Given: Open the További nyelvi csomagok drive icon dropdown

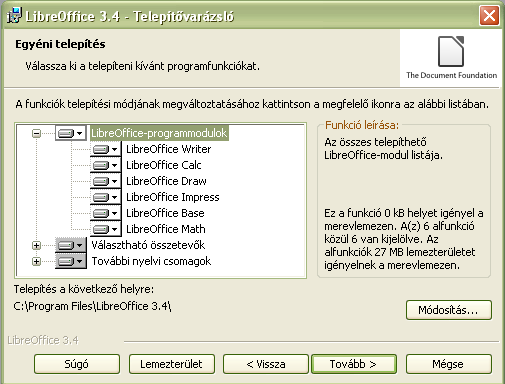Looking at the screenshot, I should [71, 261].
